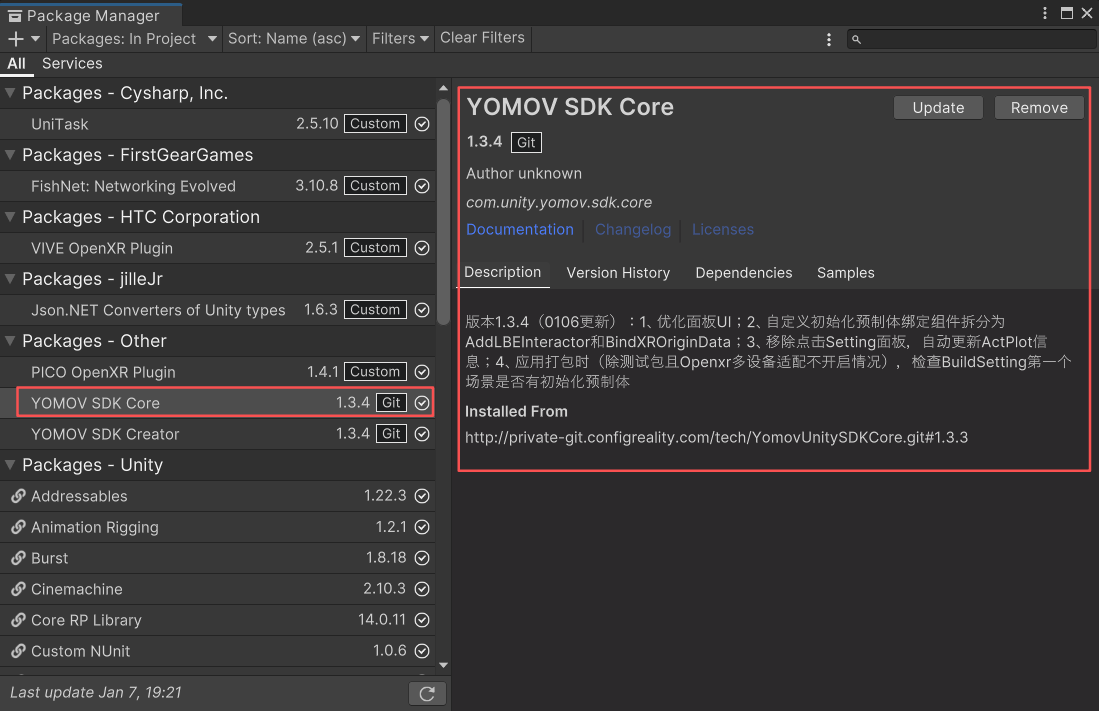Click installed checkmark for YOMOV SDK Creator
Viewport: 1099px width, 711px height.
422,434
